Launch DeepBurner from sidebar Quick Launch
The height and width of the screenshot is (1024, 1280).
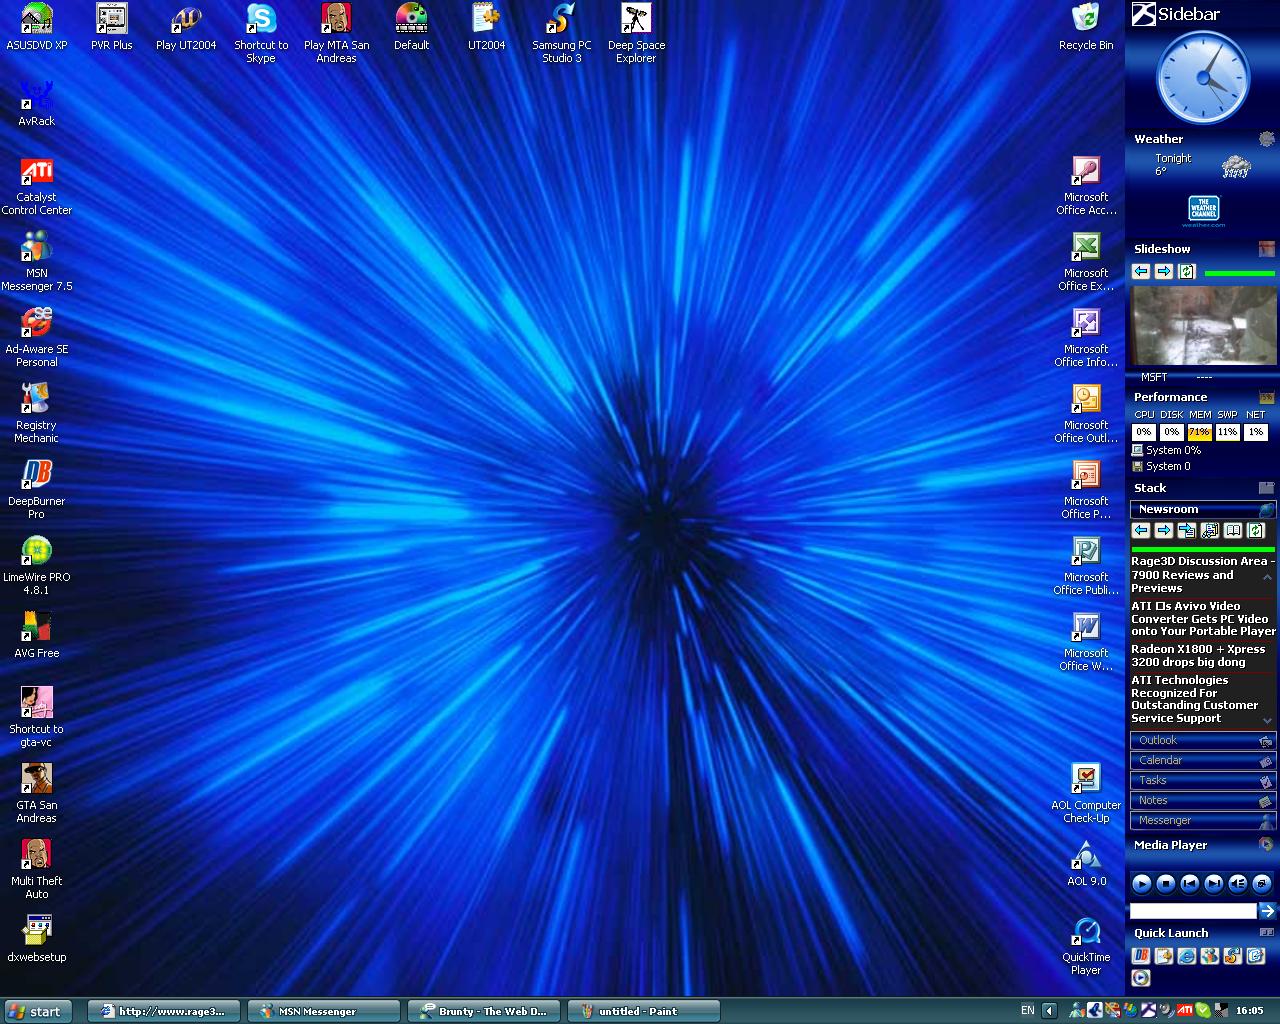(1141, 956)
